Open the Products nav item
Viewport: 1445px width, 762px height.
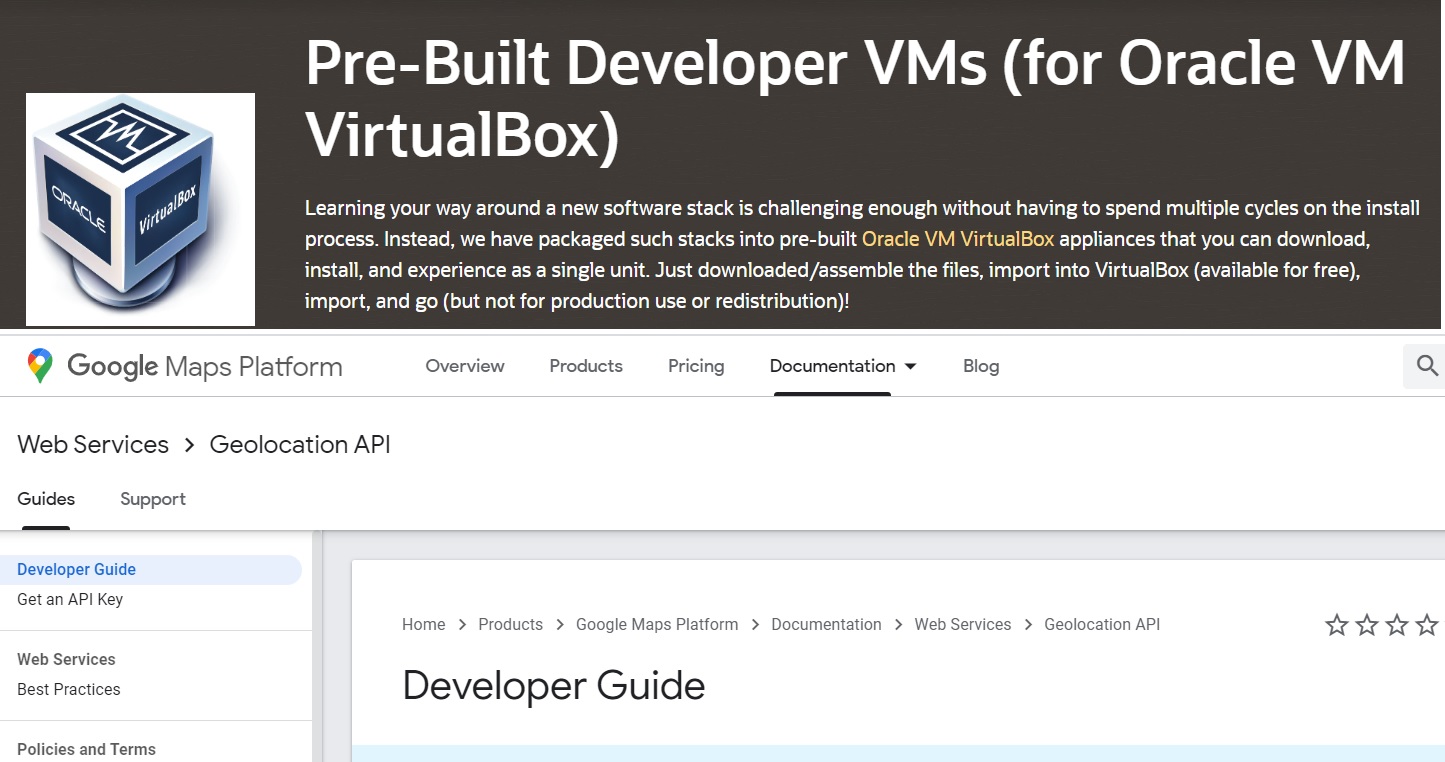(586, 366)
